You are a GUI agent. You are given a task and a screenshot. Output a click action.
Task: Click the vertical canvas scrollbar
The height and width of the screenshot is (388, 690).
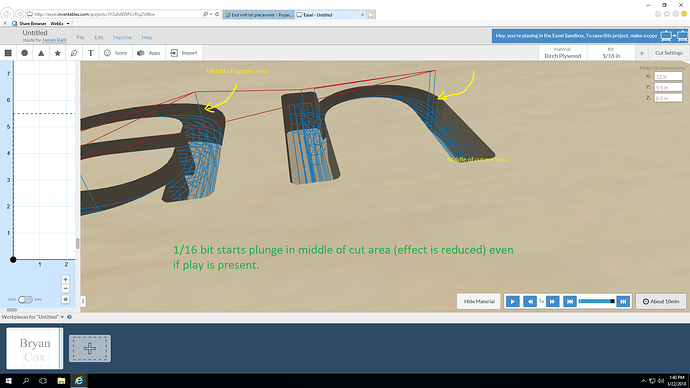[78, 243]
